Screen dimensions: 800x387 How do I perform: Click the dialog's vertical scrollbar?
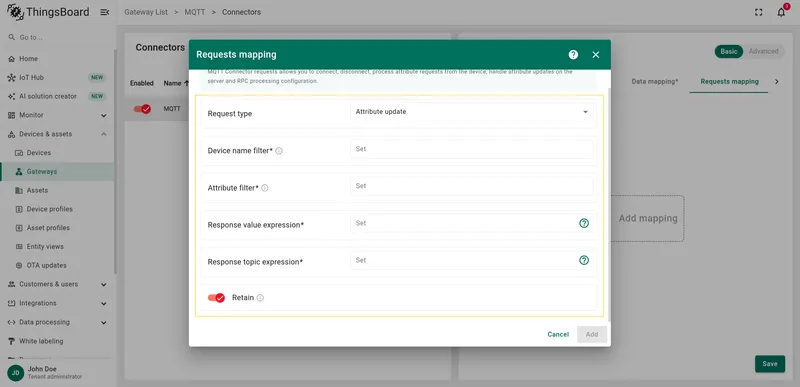tap(608, 204)
